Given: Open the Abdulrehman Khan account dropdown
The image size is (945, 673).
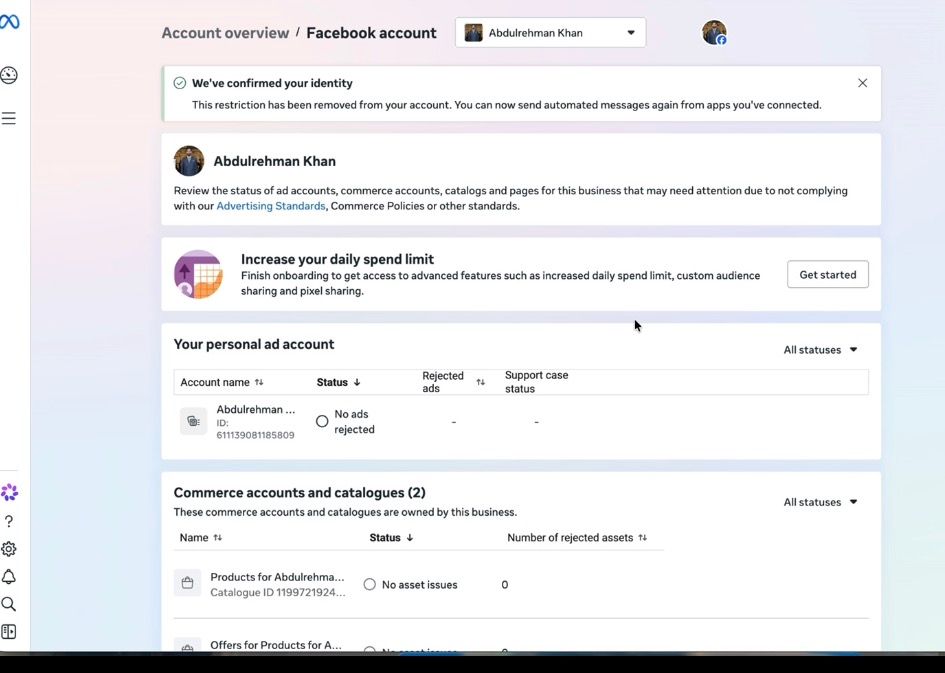Looking at the screenshot, I should (550, 33).
